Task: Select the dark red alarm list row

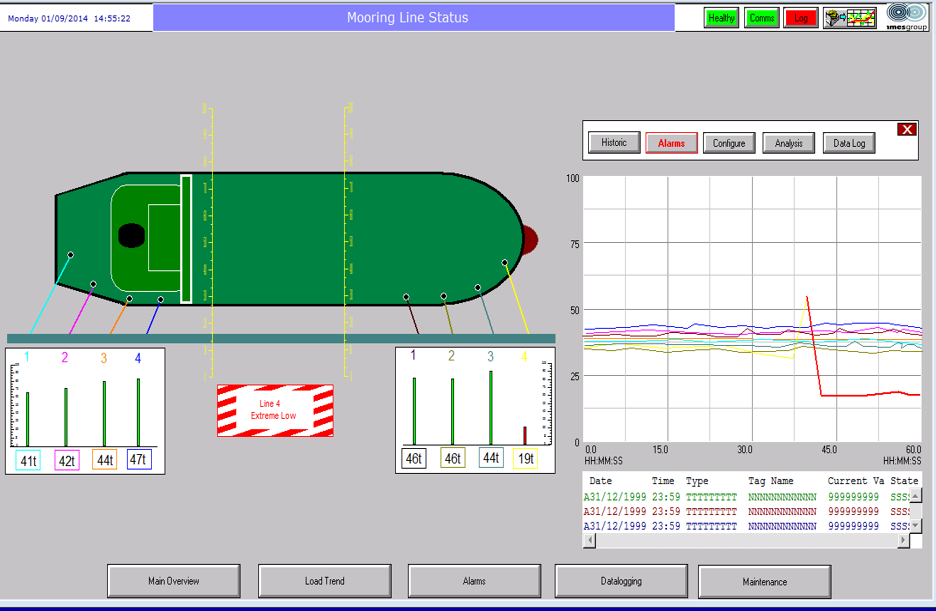Action: 746,511
